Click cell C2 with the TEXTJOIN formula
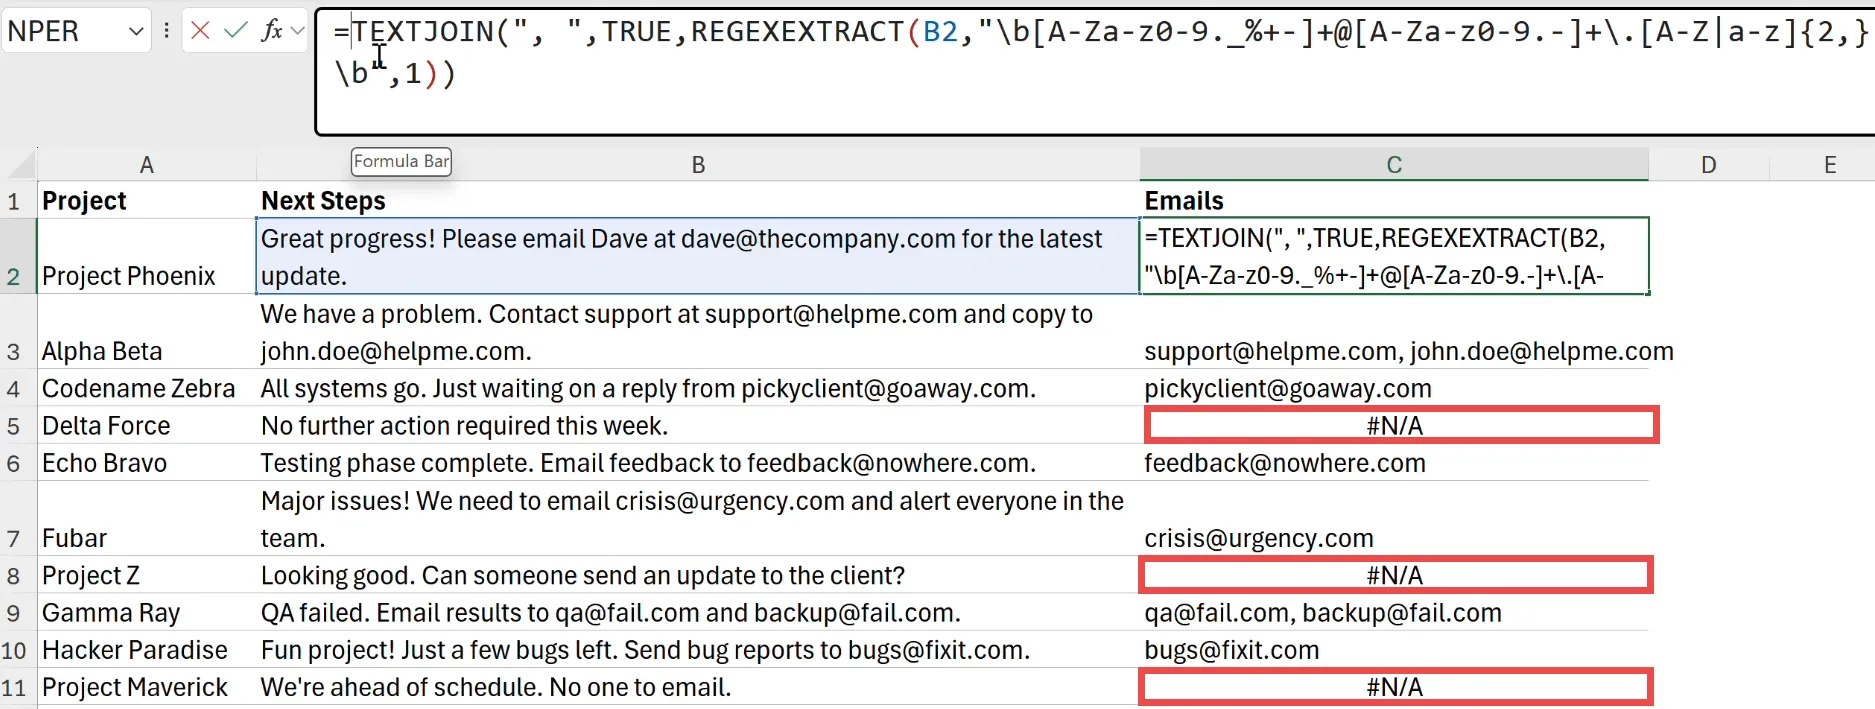1875x709 pixels. pyautogui.click(x=1394, y=257)
